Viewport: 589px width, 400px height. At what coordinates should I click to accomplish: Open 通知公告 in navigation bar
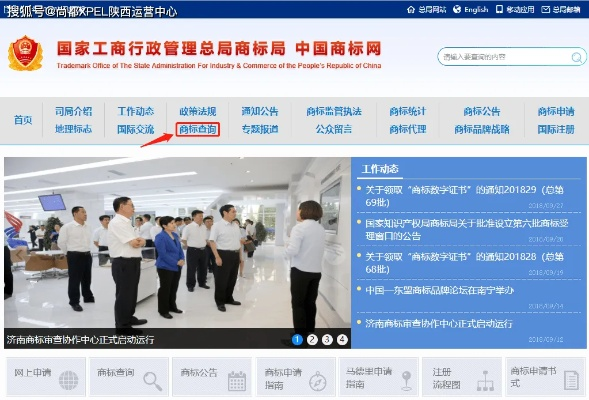(x=260, y=111)
